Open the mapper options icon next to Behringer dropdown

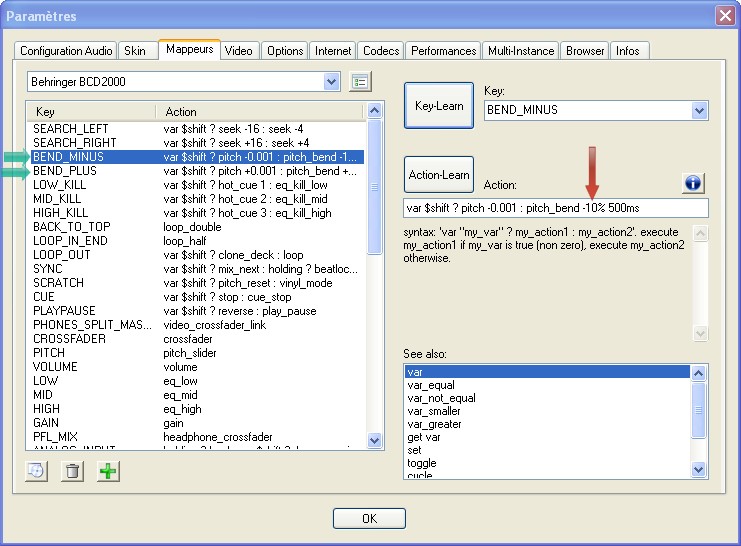click(x=361, y=81)
